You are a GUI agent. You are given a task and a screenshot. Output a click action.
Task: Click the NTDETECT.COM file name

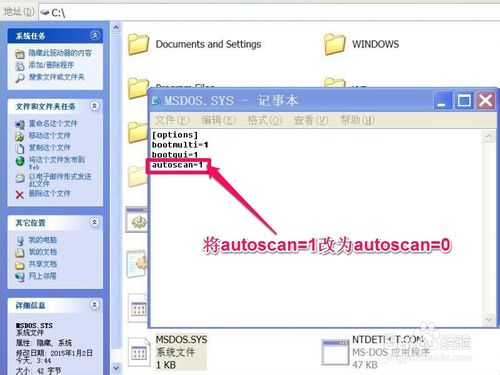388,340
